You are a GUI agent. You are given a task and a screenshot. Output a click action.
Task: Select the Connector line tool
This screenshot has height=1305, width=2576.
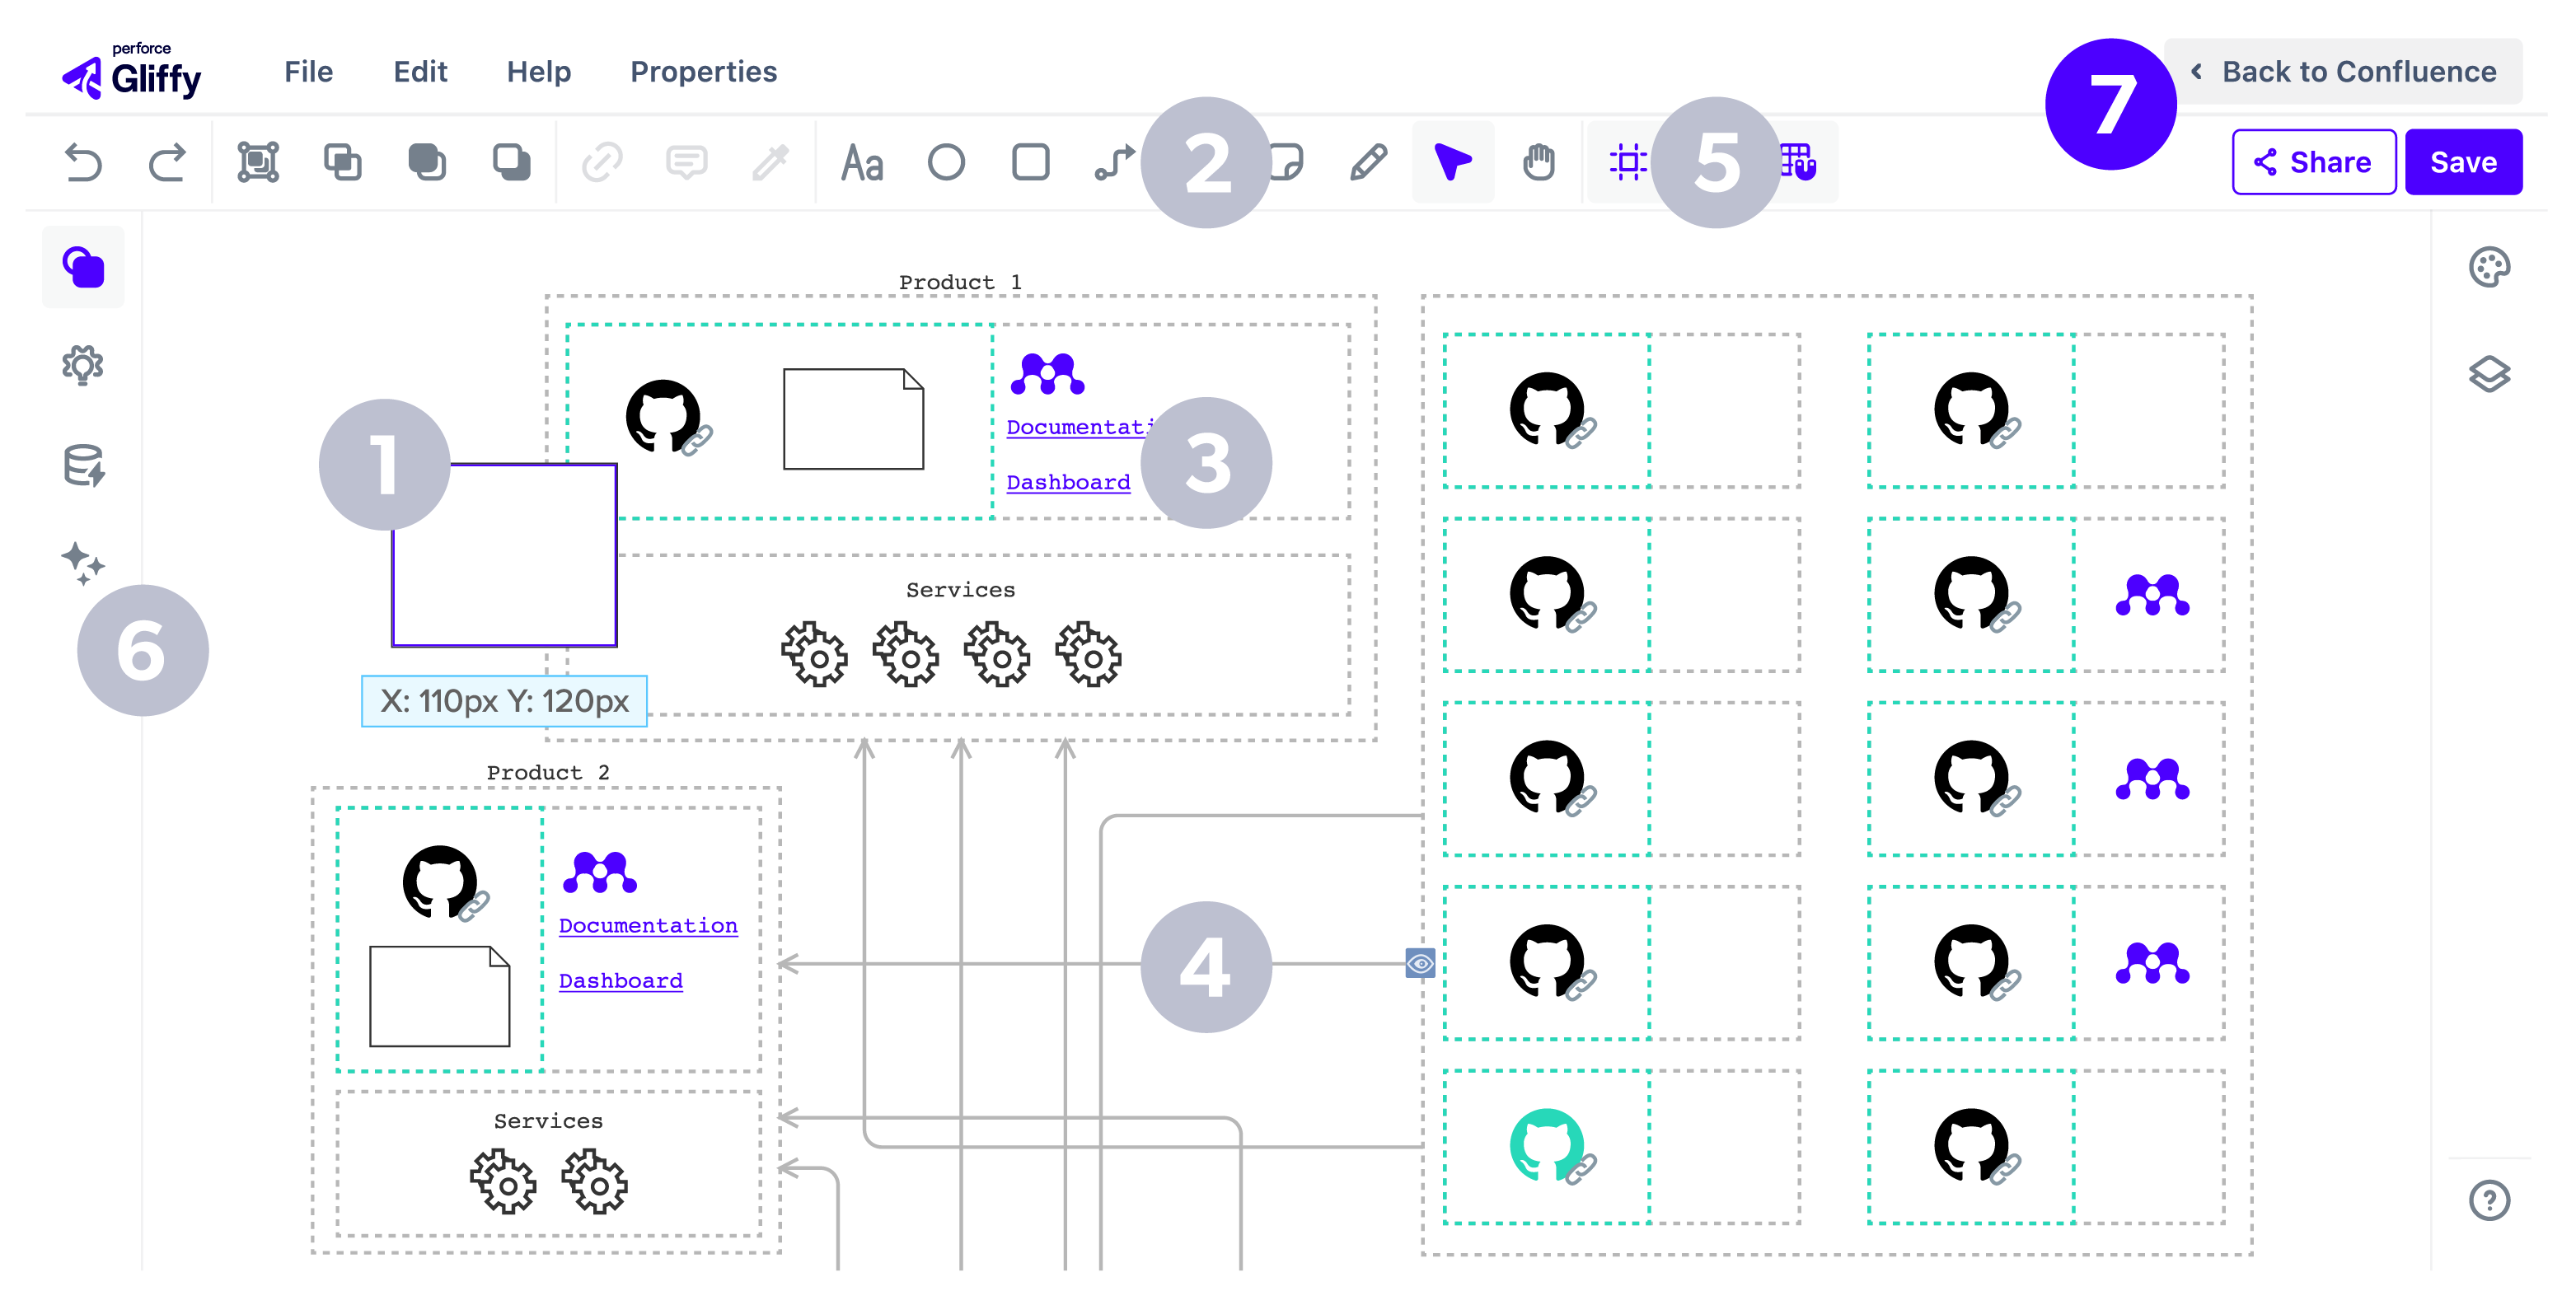tap(1113, 162)
